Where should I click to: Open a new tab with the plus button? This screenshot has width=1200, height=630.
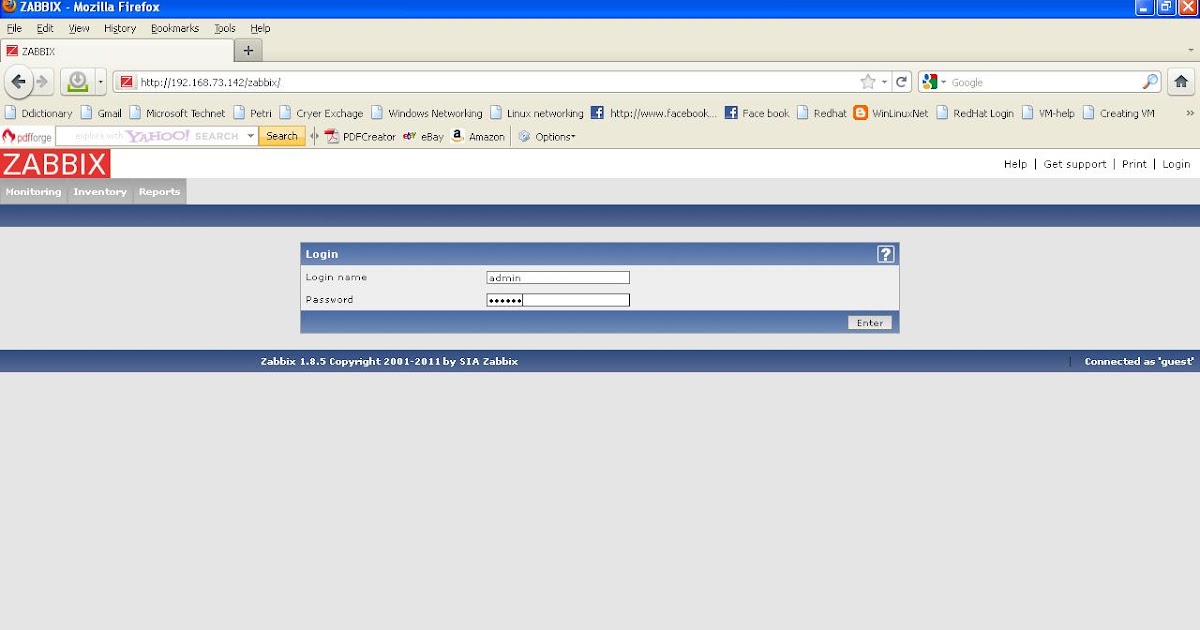click(248, 50)
